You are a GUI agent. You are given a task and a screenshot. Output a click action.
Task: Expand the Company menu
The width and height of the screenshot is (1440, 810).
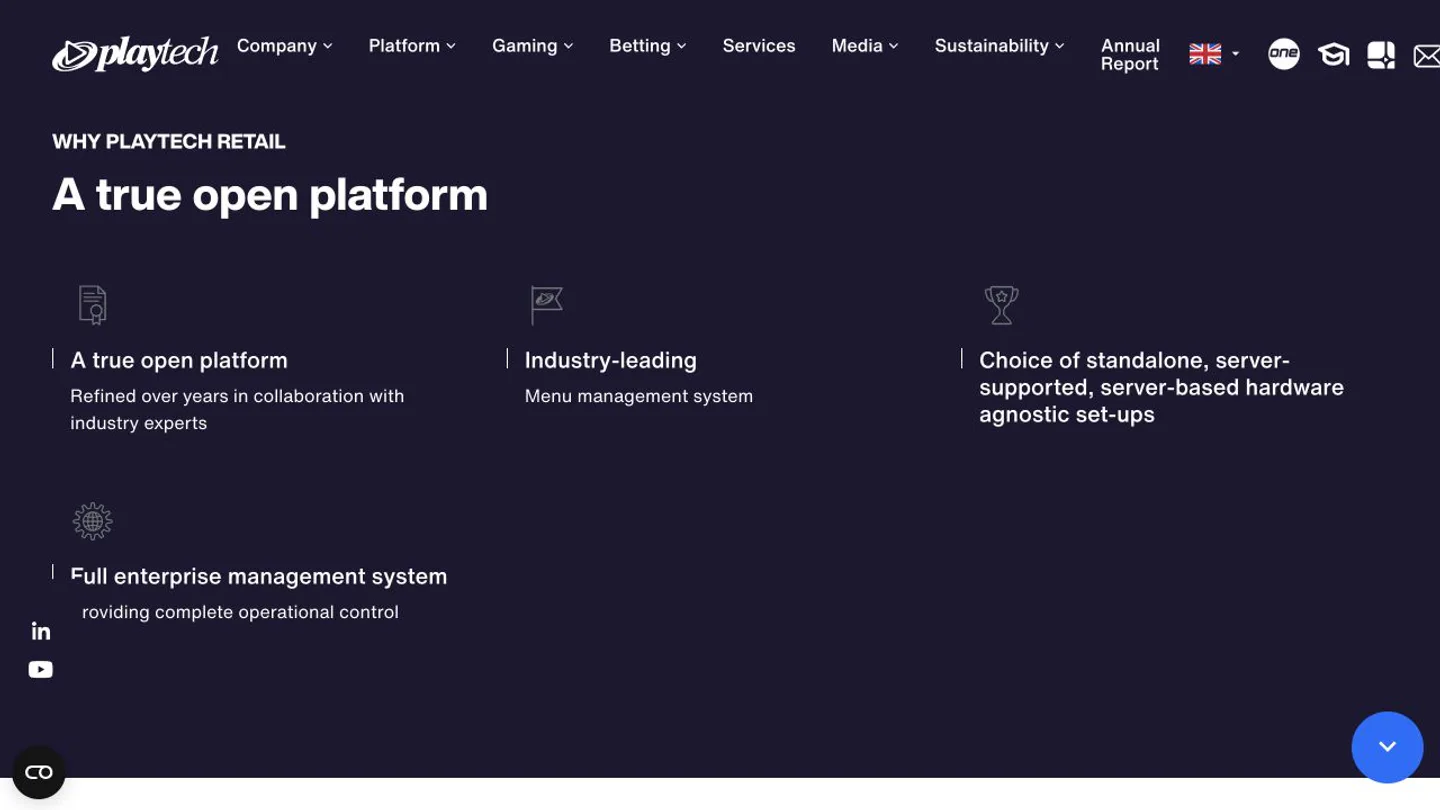click(285, 46)
